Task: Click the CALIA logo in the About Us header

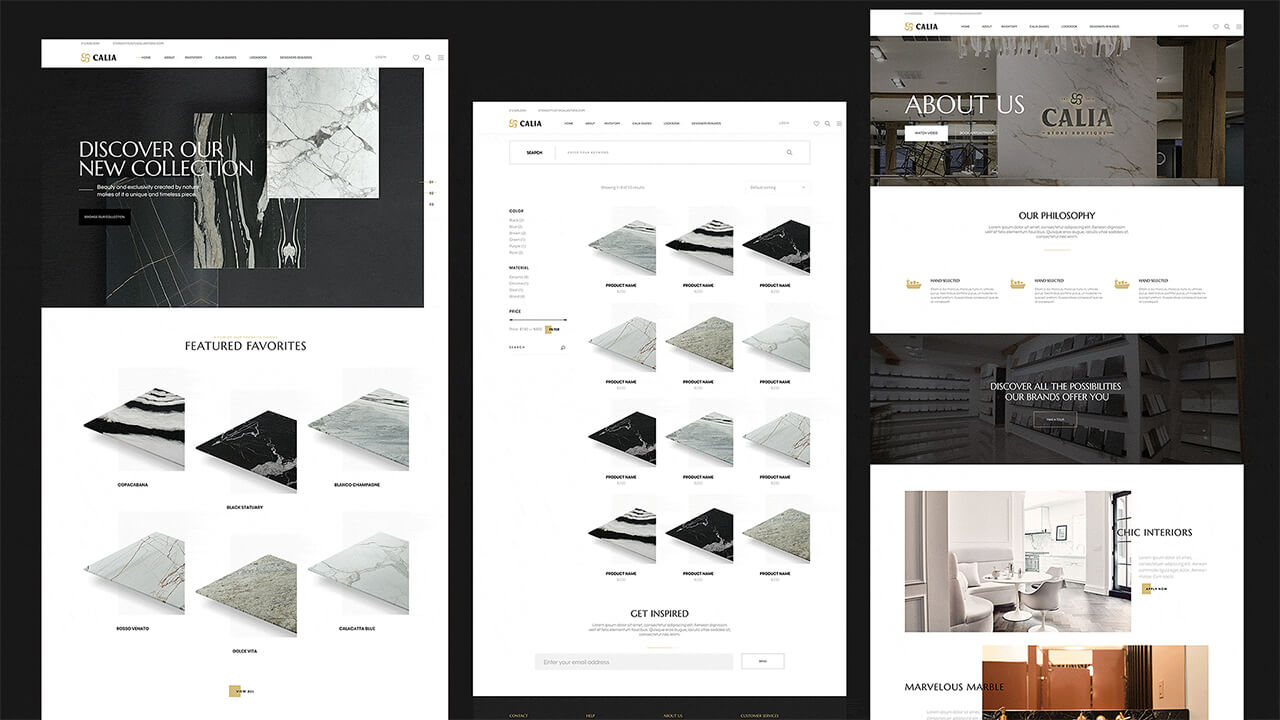Action: coord(922,27)
